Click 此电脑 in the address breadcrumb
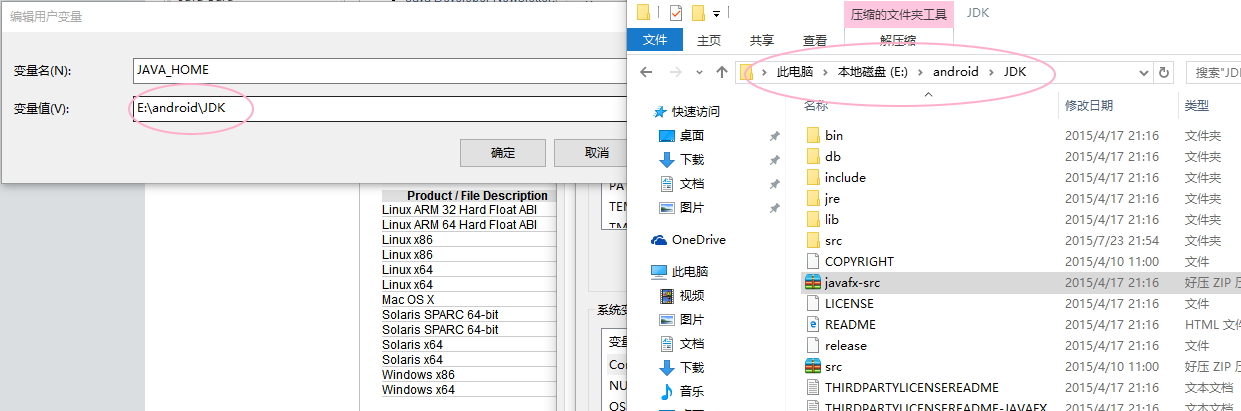The image size is (1241, 411). coord(795,72)
